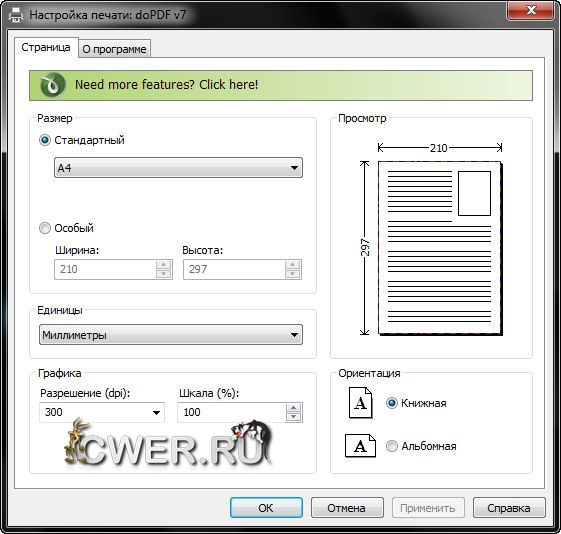This screenshot has height=534, width=561.
Task: Open the Миллиметры units dropdown
Action: 171,335
